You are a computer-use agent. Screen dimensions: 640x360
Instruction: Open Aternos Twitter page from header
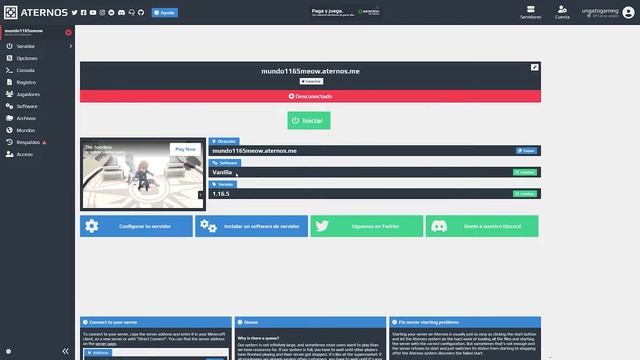[x=74, y=13]
